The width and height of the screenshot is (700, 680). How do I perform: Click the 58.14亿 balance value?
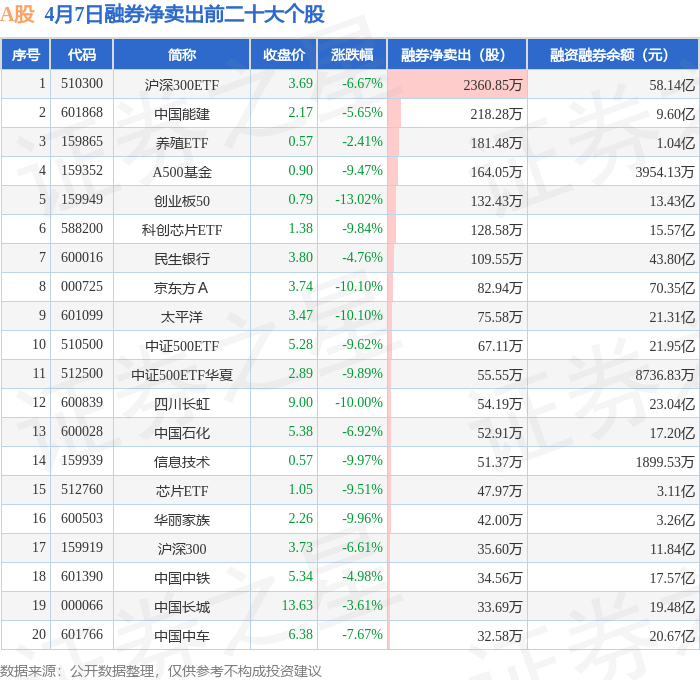672,85
